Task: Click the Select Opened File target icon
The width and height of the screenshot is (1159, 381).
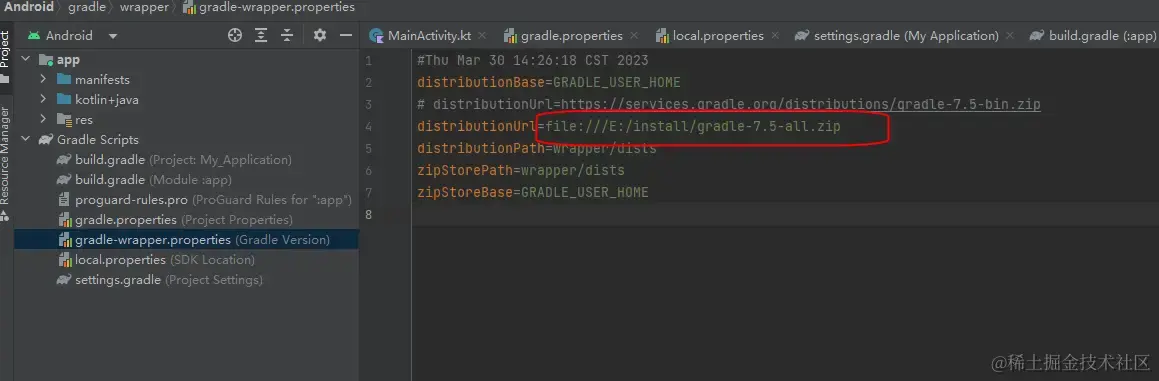Action: 235,35
